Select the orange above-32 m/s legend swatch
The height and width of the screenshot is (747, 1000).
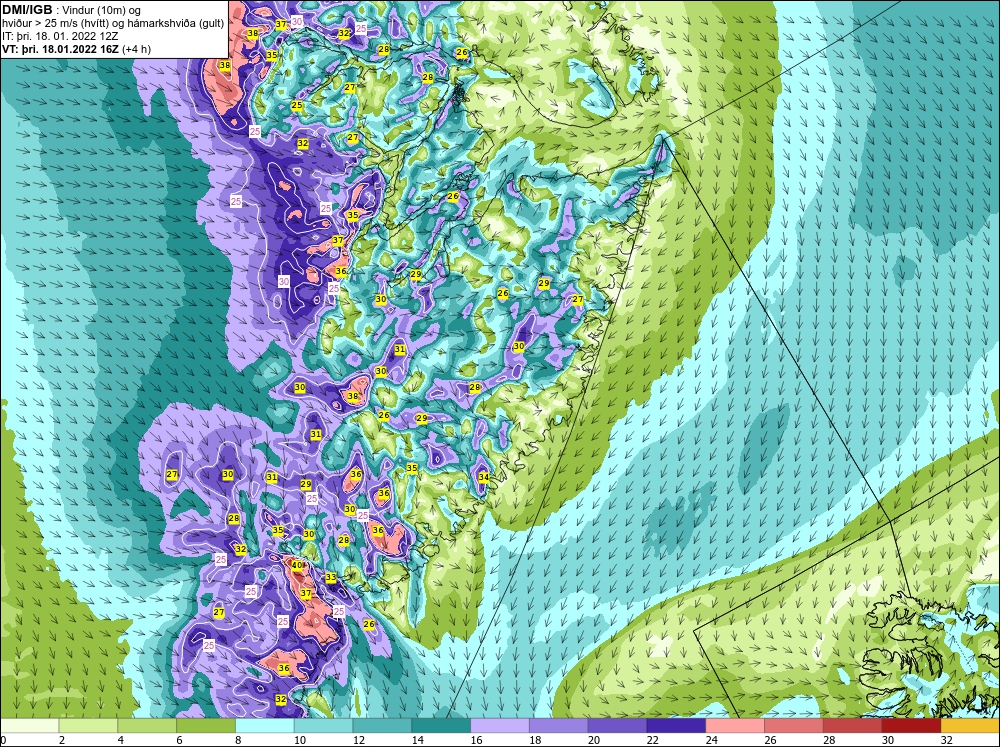970,726
